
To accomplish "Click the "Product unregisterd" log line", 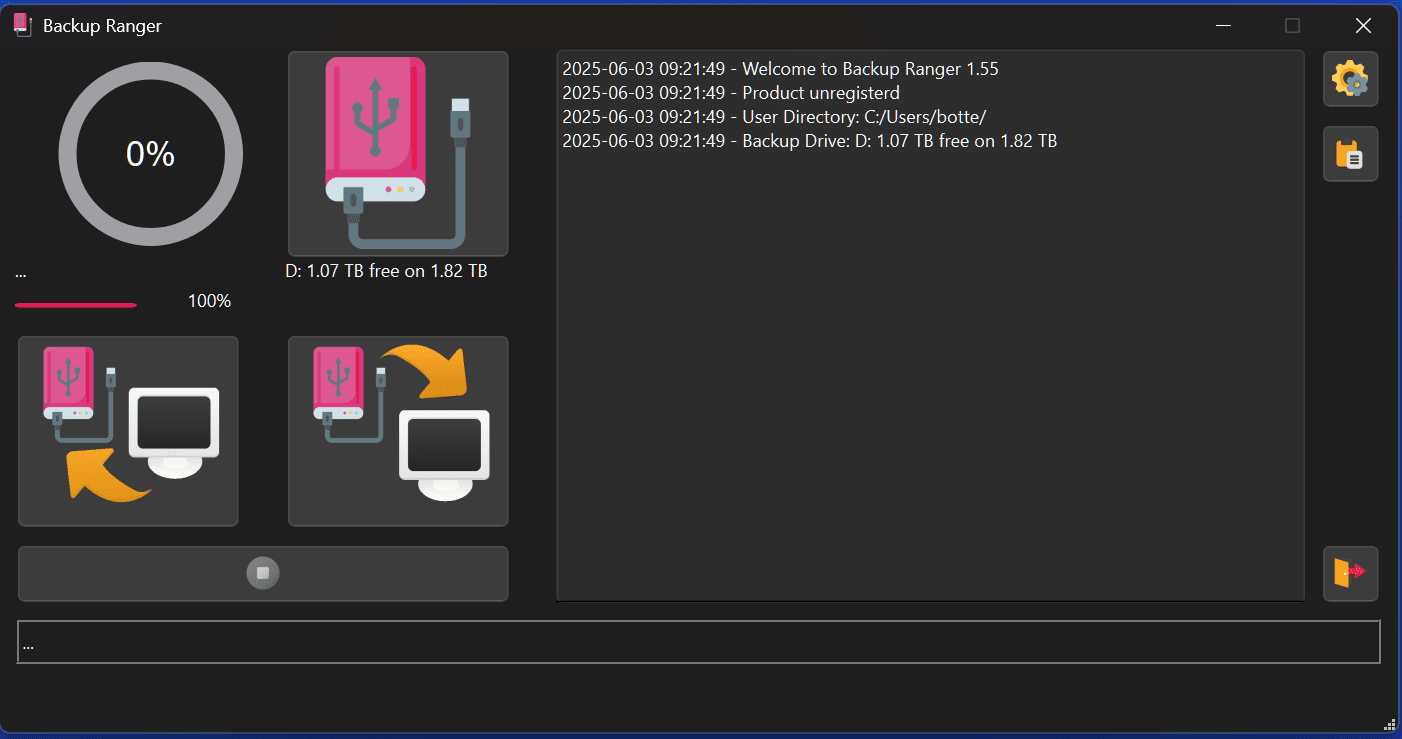I will point(731,93).
